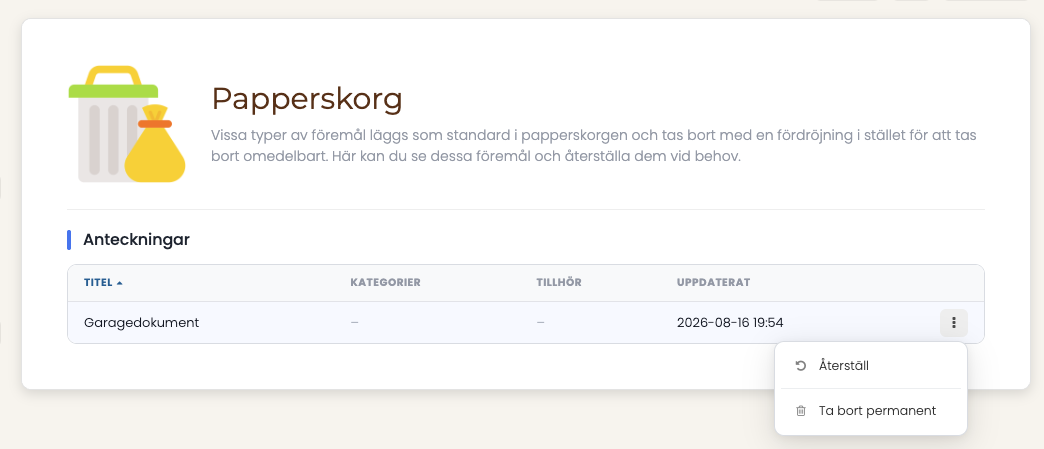Click the Papperskorg page heading
1044x449 pixels.
[x=307, y=100]
